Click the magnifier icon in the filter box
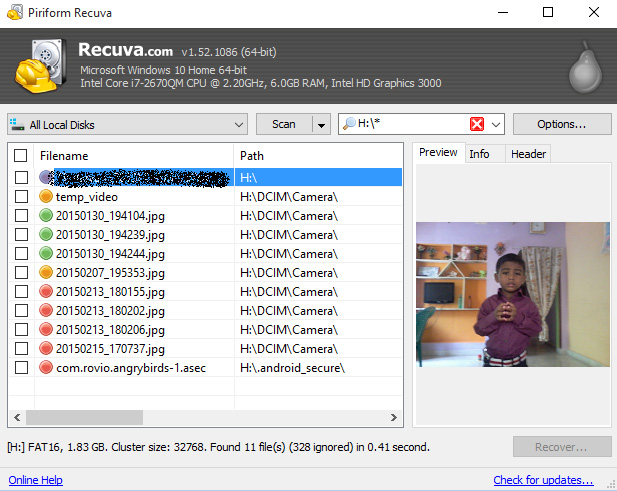Screen dimensions: 617x491 (x=349, y=124)
